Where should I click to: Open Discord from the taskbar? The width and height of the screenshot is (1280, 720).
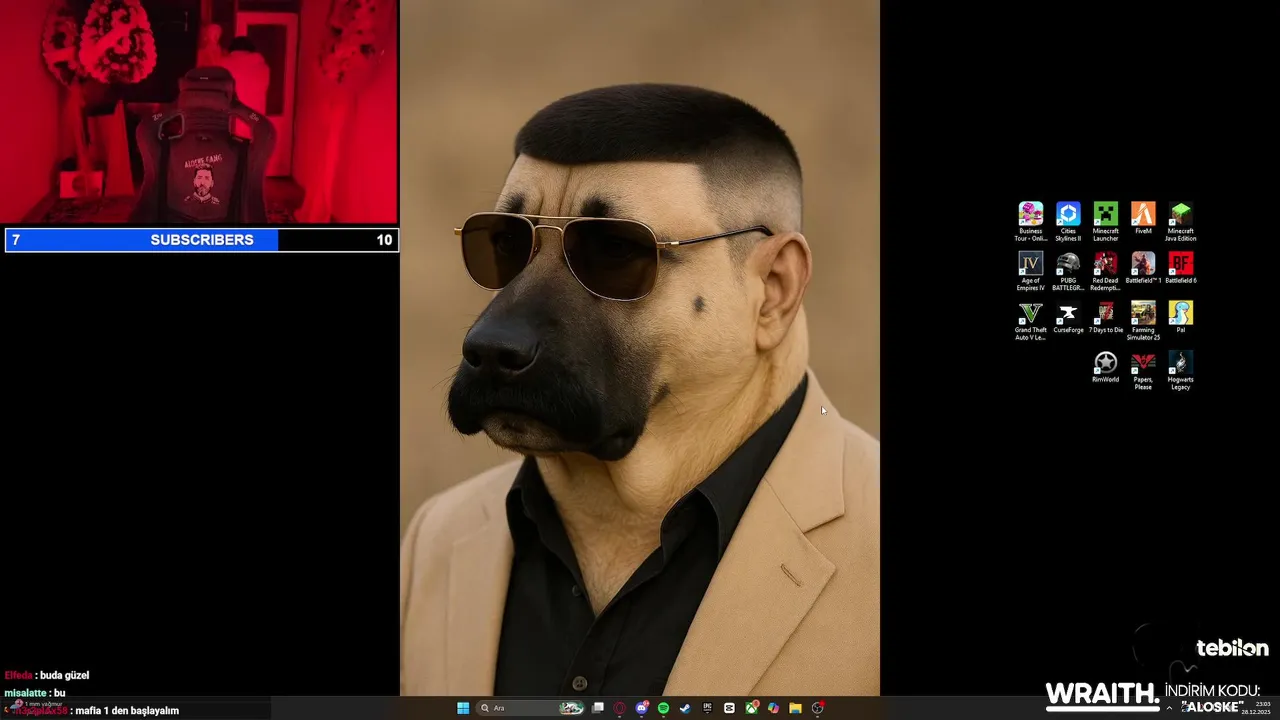[x=642, y=708]
